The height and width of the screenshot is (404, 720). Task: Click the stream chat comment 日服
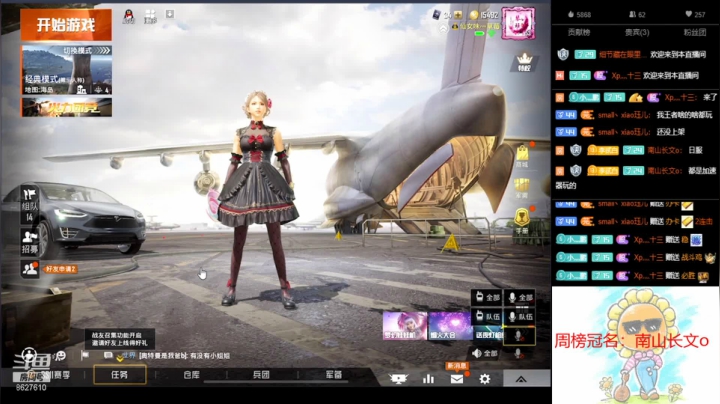695,150
